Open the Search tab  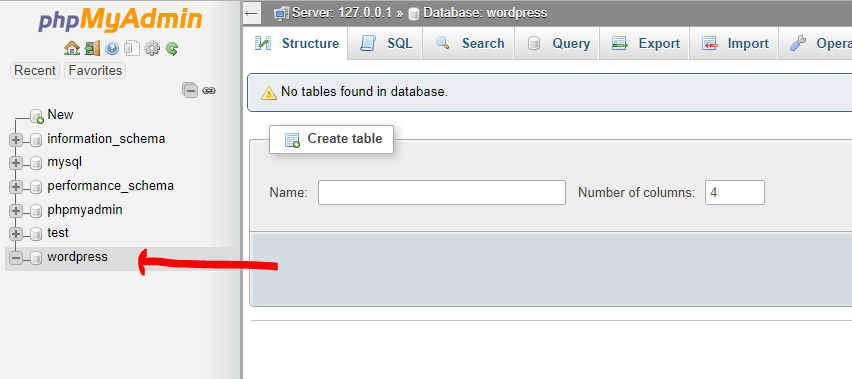(469, 43)
